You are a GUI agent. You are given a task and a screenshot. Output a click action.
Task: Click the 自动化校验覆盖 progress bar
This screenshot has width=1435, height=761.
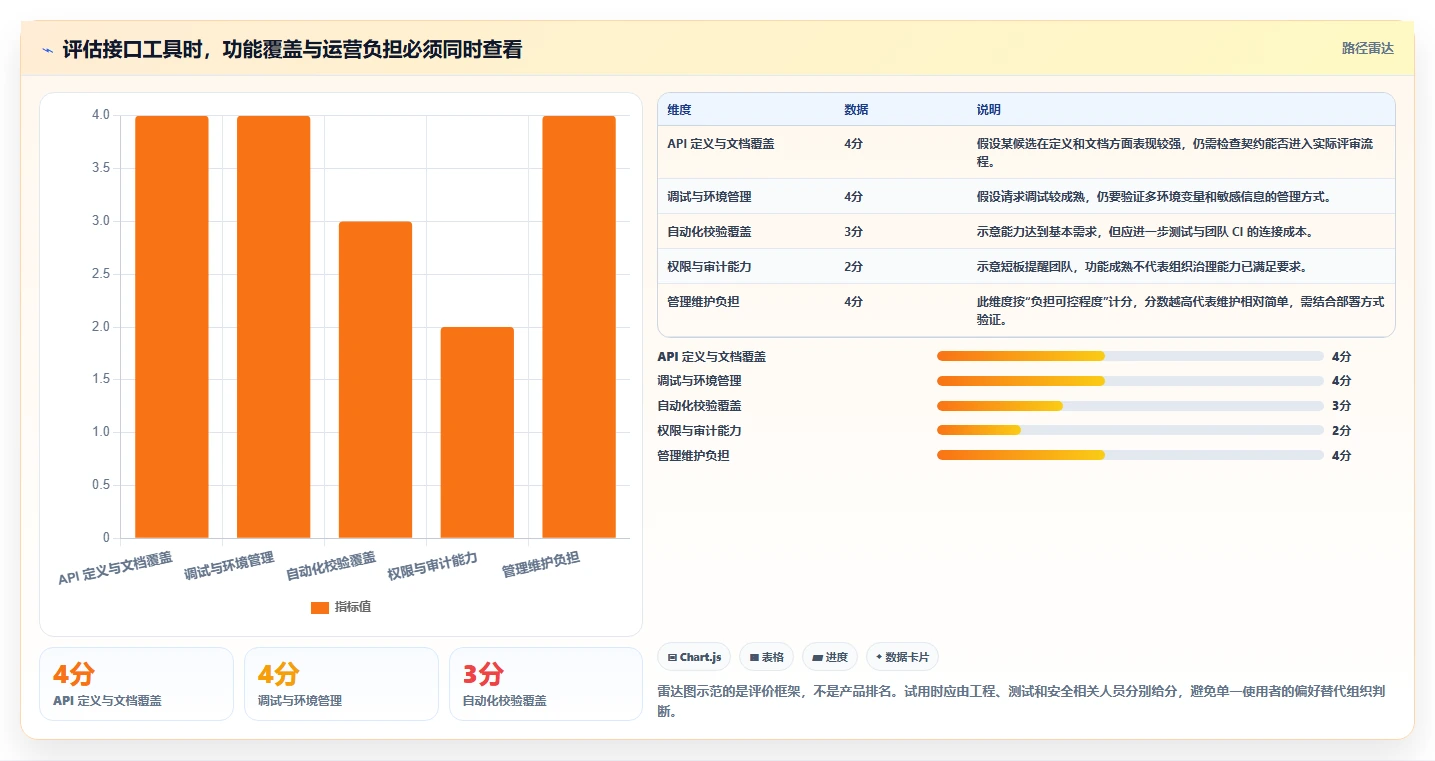[1130, 406]
